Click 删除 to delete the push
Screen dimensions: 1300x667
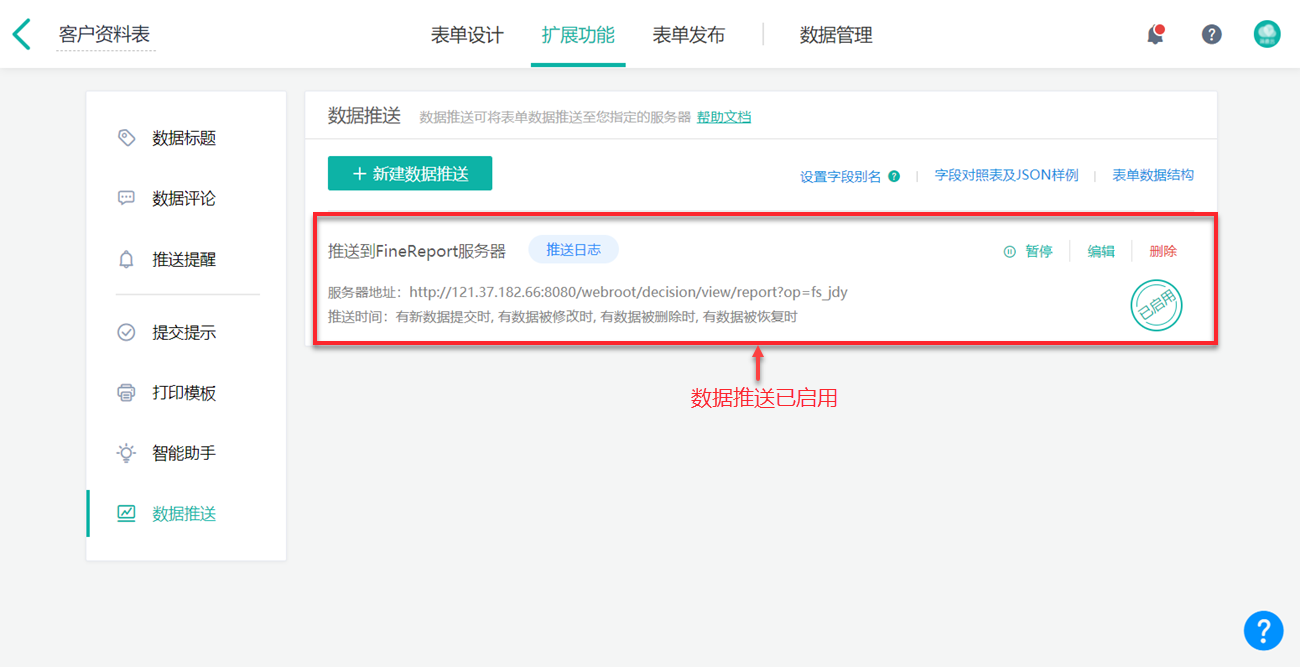click(x=1163, y=251)
